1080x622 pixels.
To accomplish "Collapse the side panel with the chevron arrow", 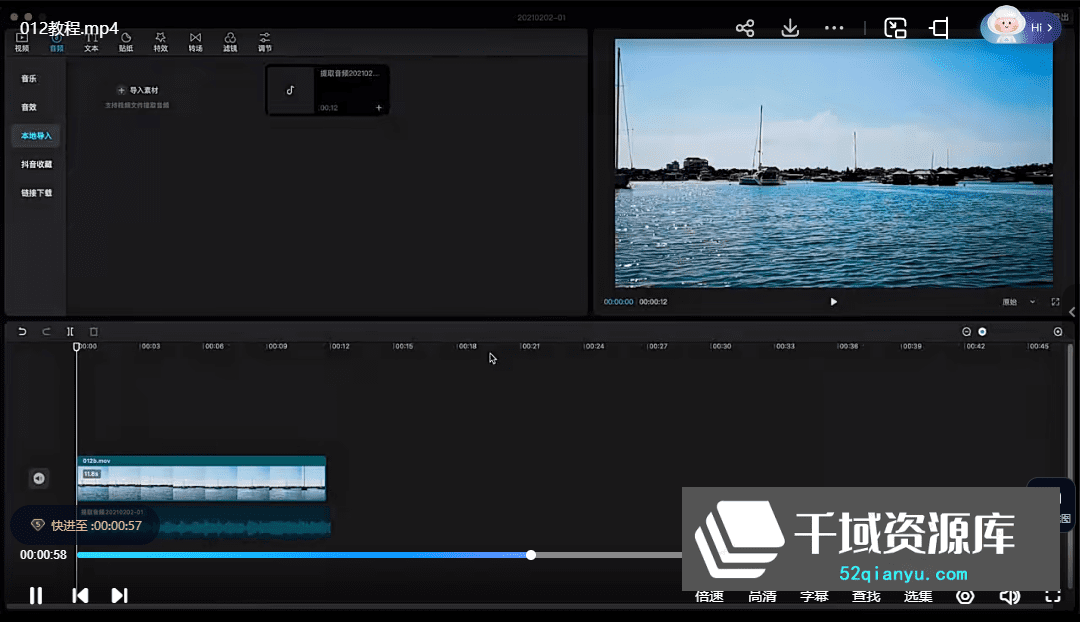I will 1072,312.
